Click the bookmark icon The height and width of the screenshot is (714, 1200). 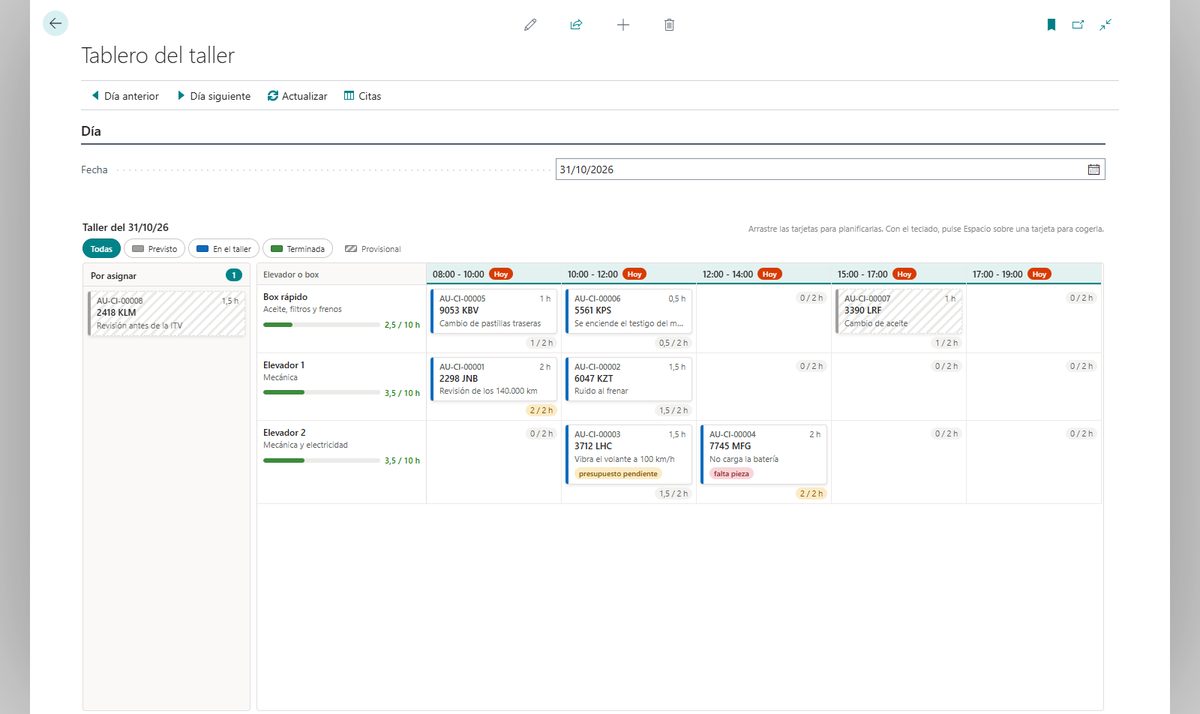tap(1051, 25)
